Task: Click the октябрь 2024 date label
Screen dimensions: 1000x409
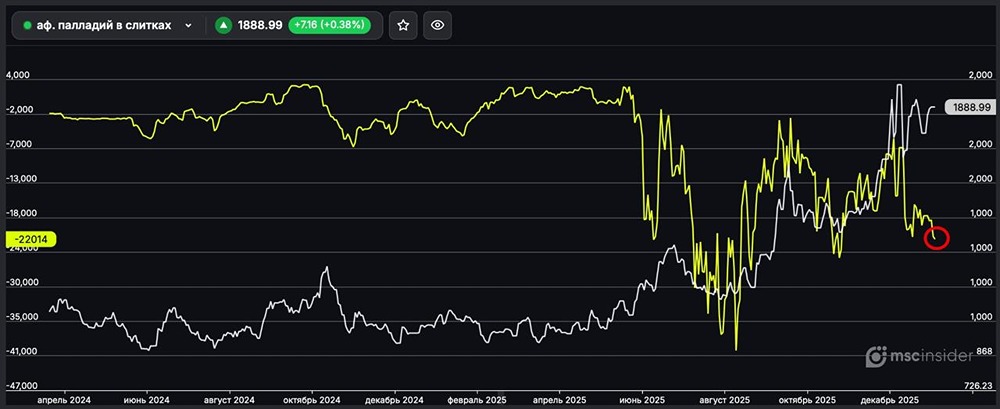Action: point(312,401)
